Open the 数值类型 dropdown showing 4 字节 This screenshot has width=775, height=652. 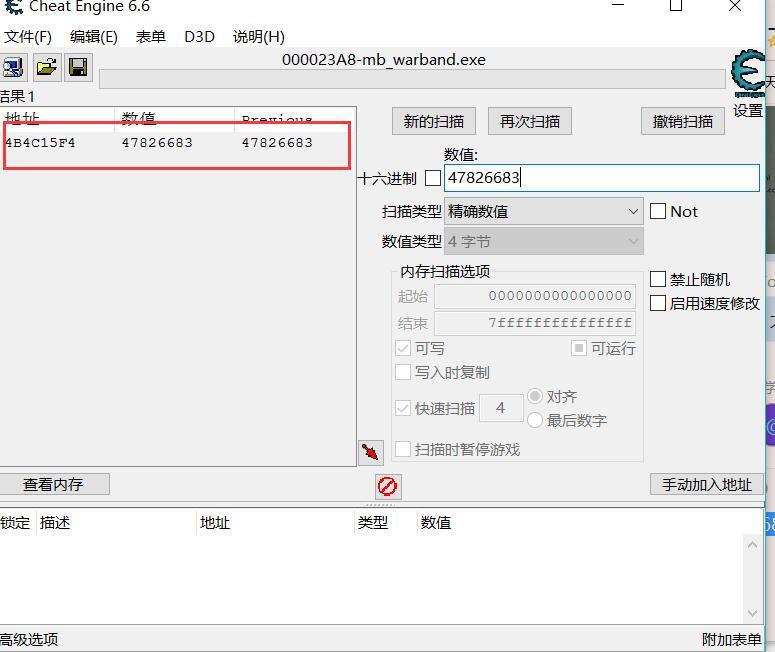click(x=544, y=241)
